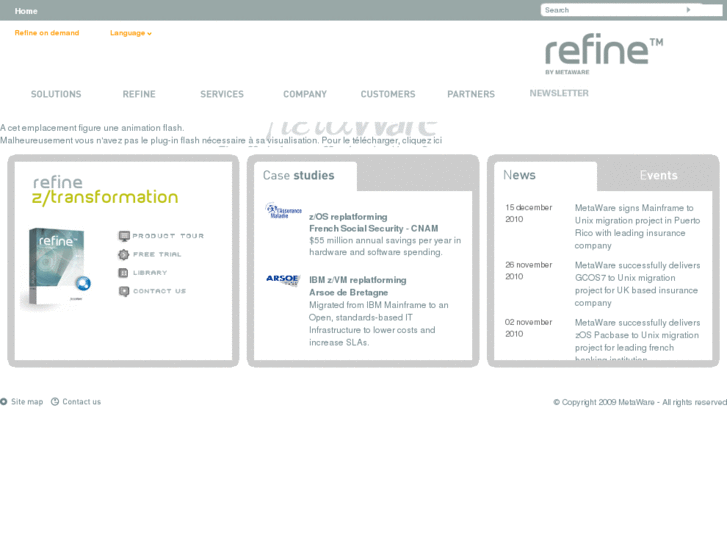
Task: Click the flash download 'cliquez ici' text
Action: pyautogui.click(x=422, y=140)
